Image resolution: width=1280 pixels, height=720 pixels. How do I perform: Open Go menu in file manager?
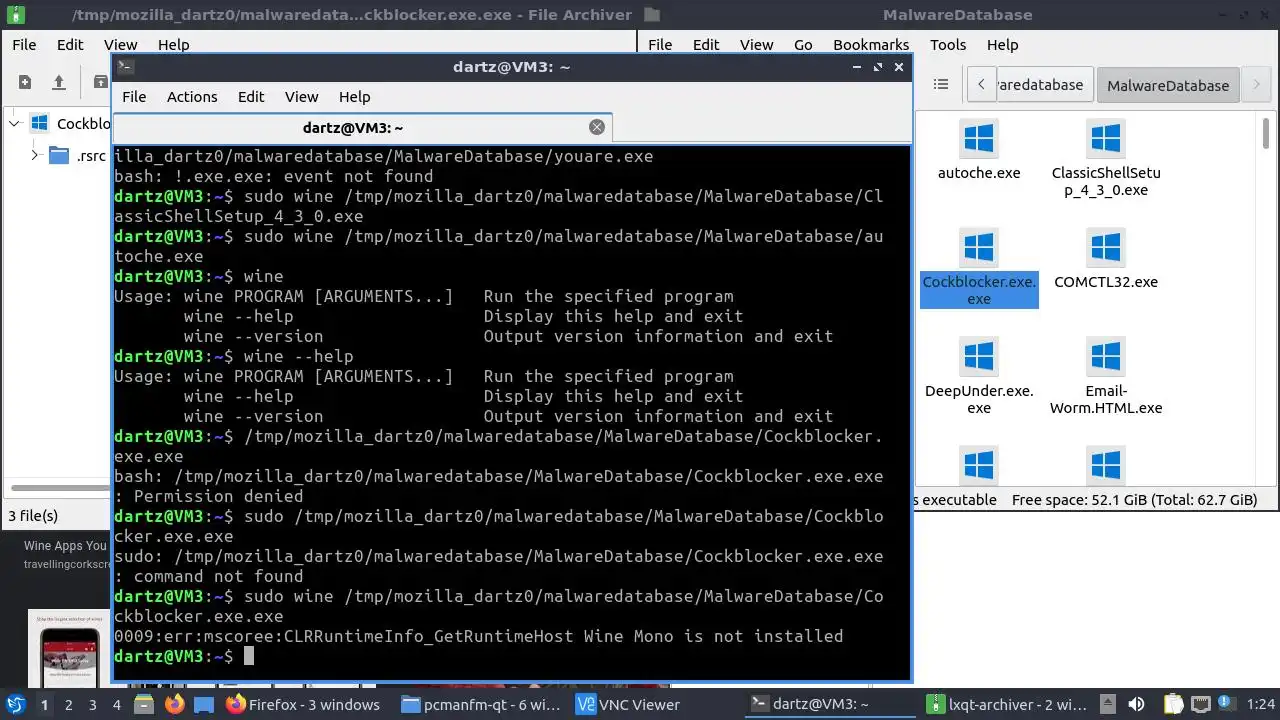[803, 45]
